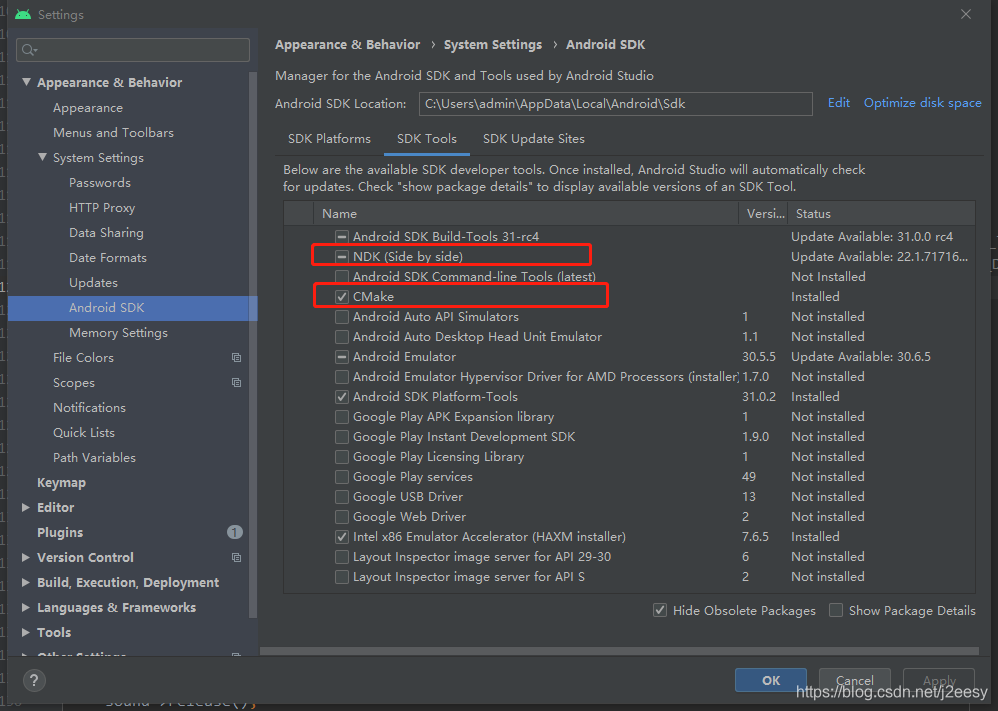Expand the Build, Execution, Deployment node
The height and width of the screenshot is (711, 998).
[x=26, y=582]
